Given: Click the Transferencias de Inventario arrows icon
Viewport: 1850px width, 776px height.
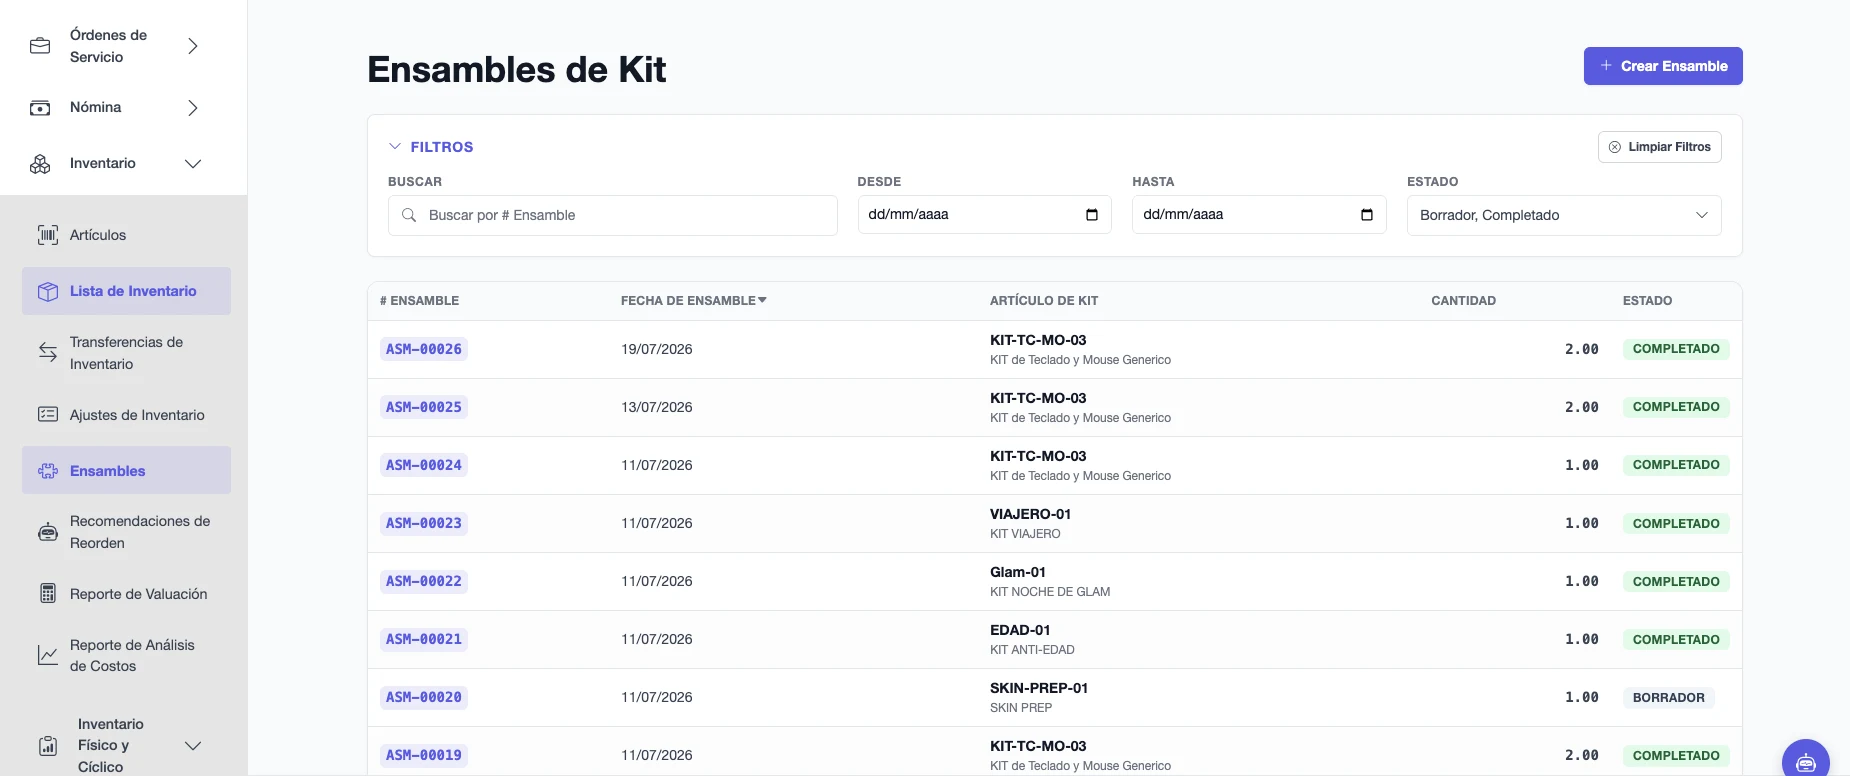Looking at the screenshot, I should click(48, 352).
